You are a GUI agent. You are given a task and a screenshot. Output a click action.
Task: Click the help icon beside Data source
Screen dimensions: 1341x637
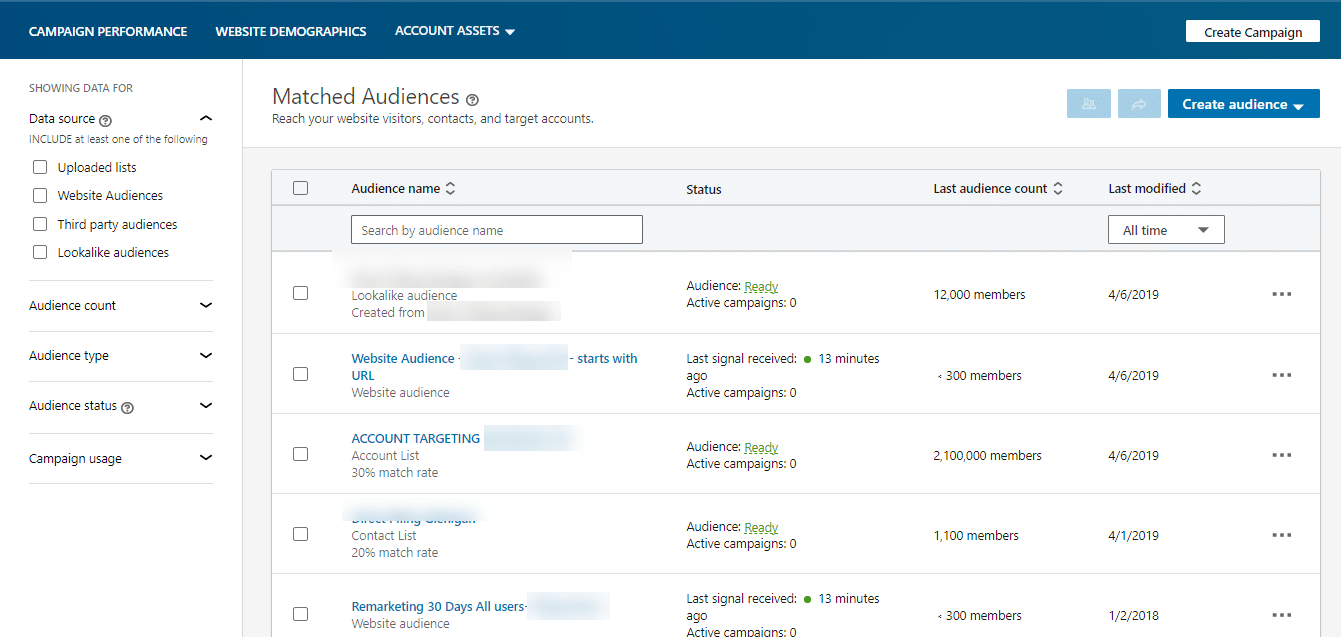tap(106, 120)
